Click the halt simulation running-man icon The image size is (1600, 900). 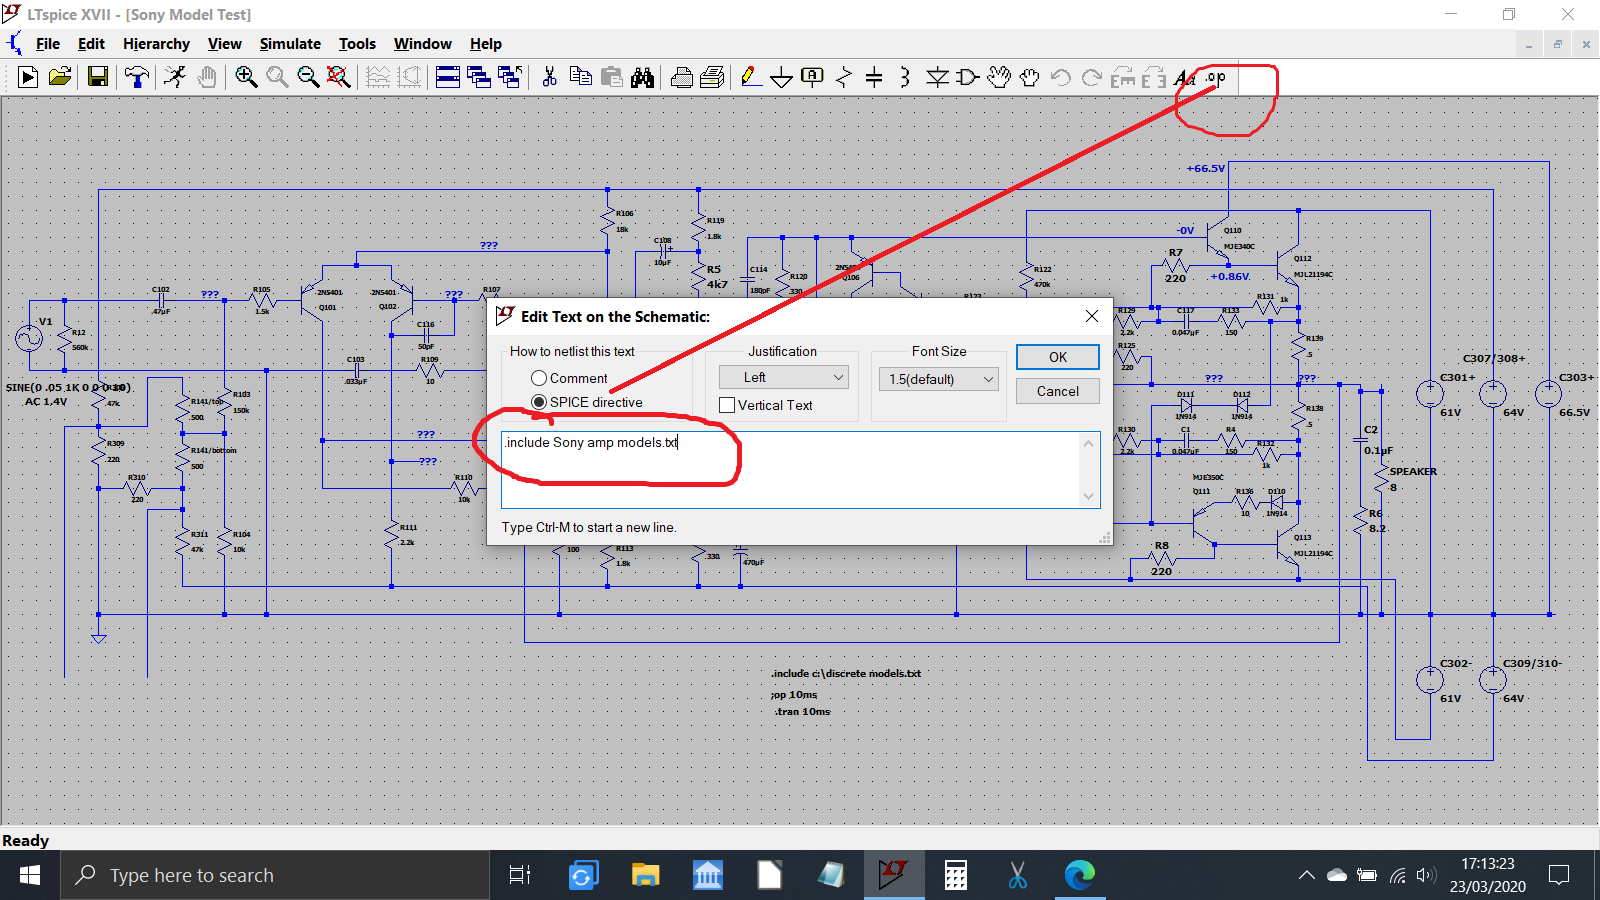(175, 77)
